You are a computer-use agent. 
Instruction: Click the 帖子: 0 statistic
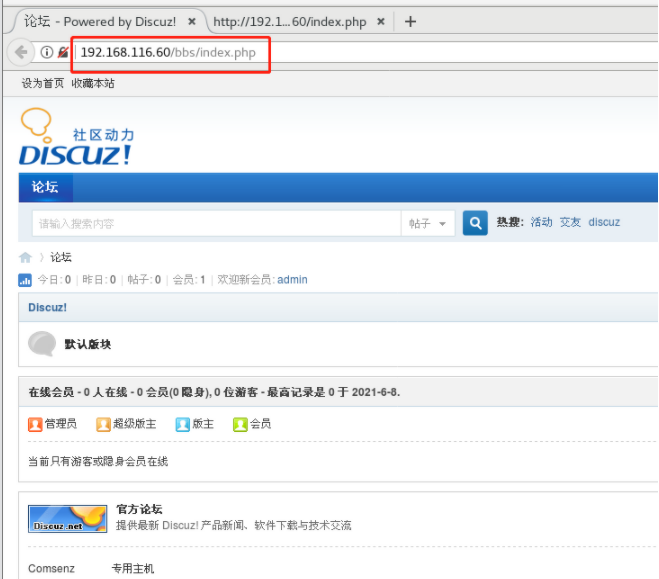(x=144, y=279)
